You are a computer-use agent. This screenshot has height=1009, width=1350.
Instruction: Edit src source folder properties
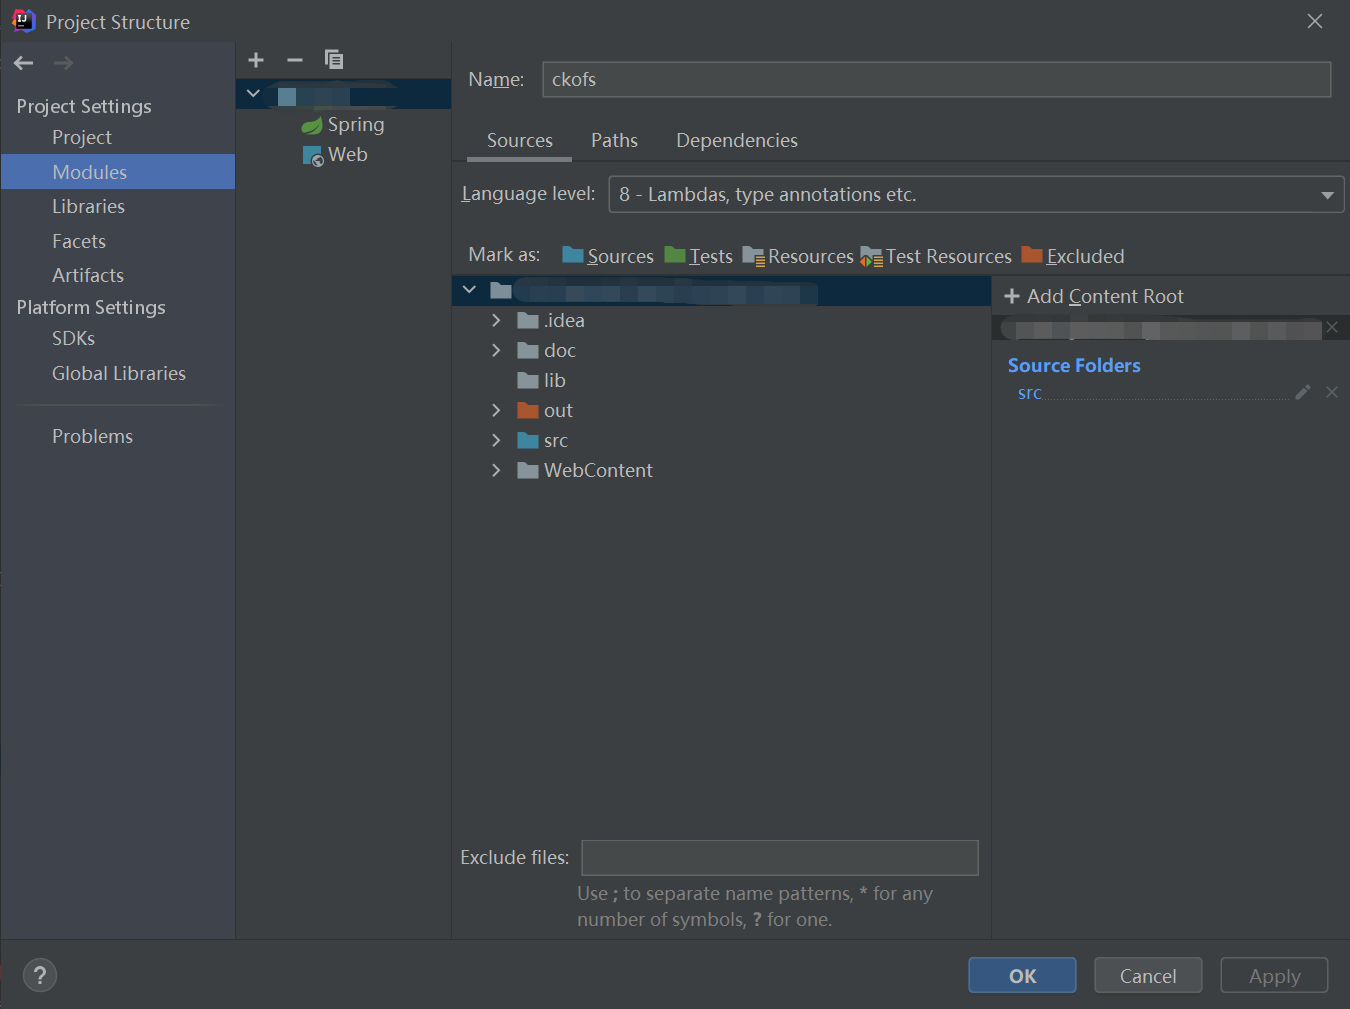pos(1302,393)
